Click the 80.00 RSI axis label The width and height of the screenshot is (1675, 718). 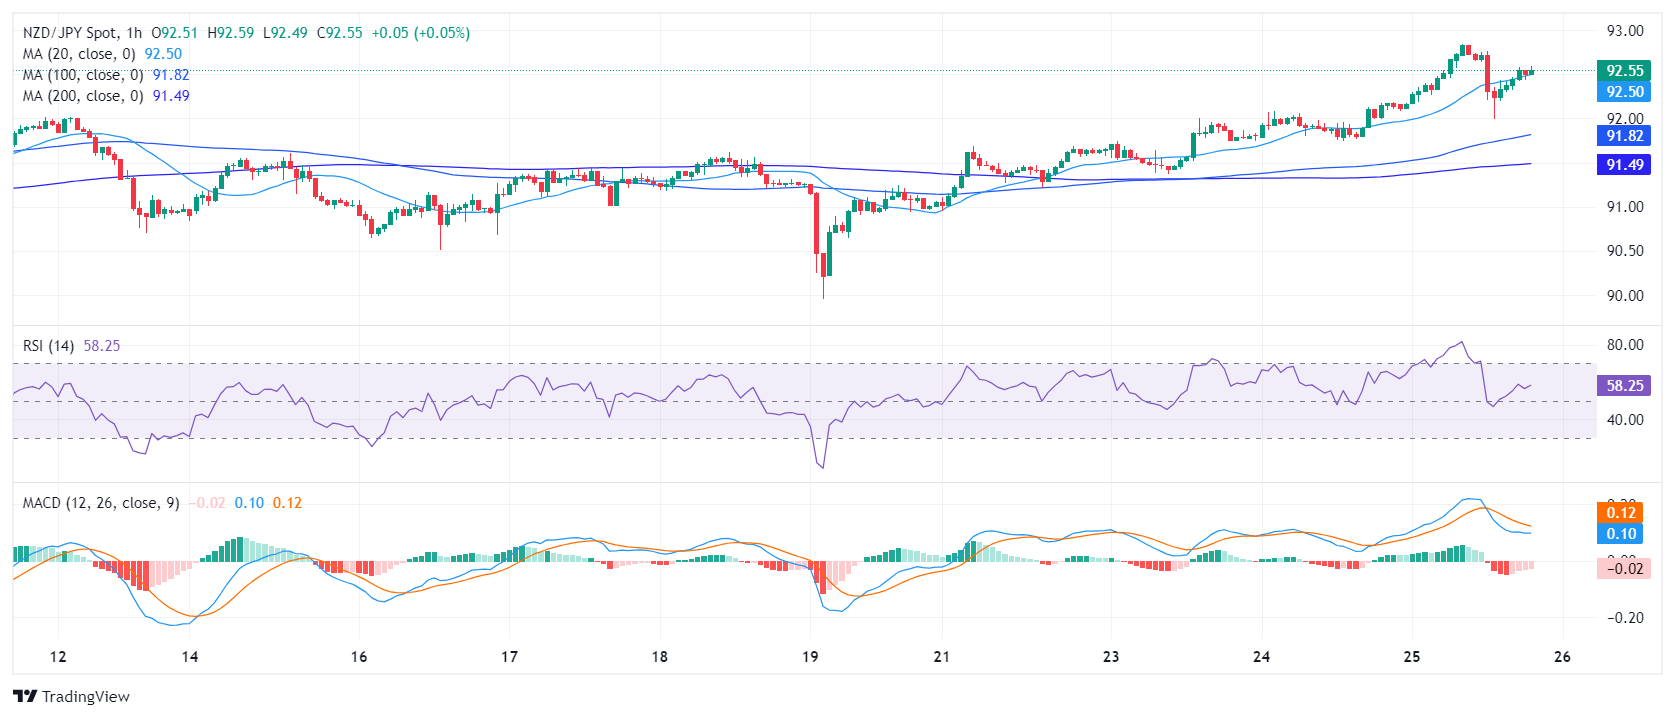point(1624,345)
